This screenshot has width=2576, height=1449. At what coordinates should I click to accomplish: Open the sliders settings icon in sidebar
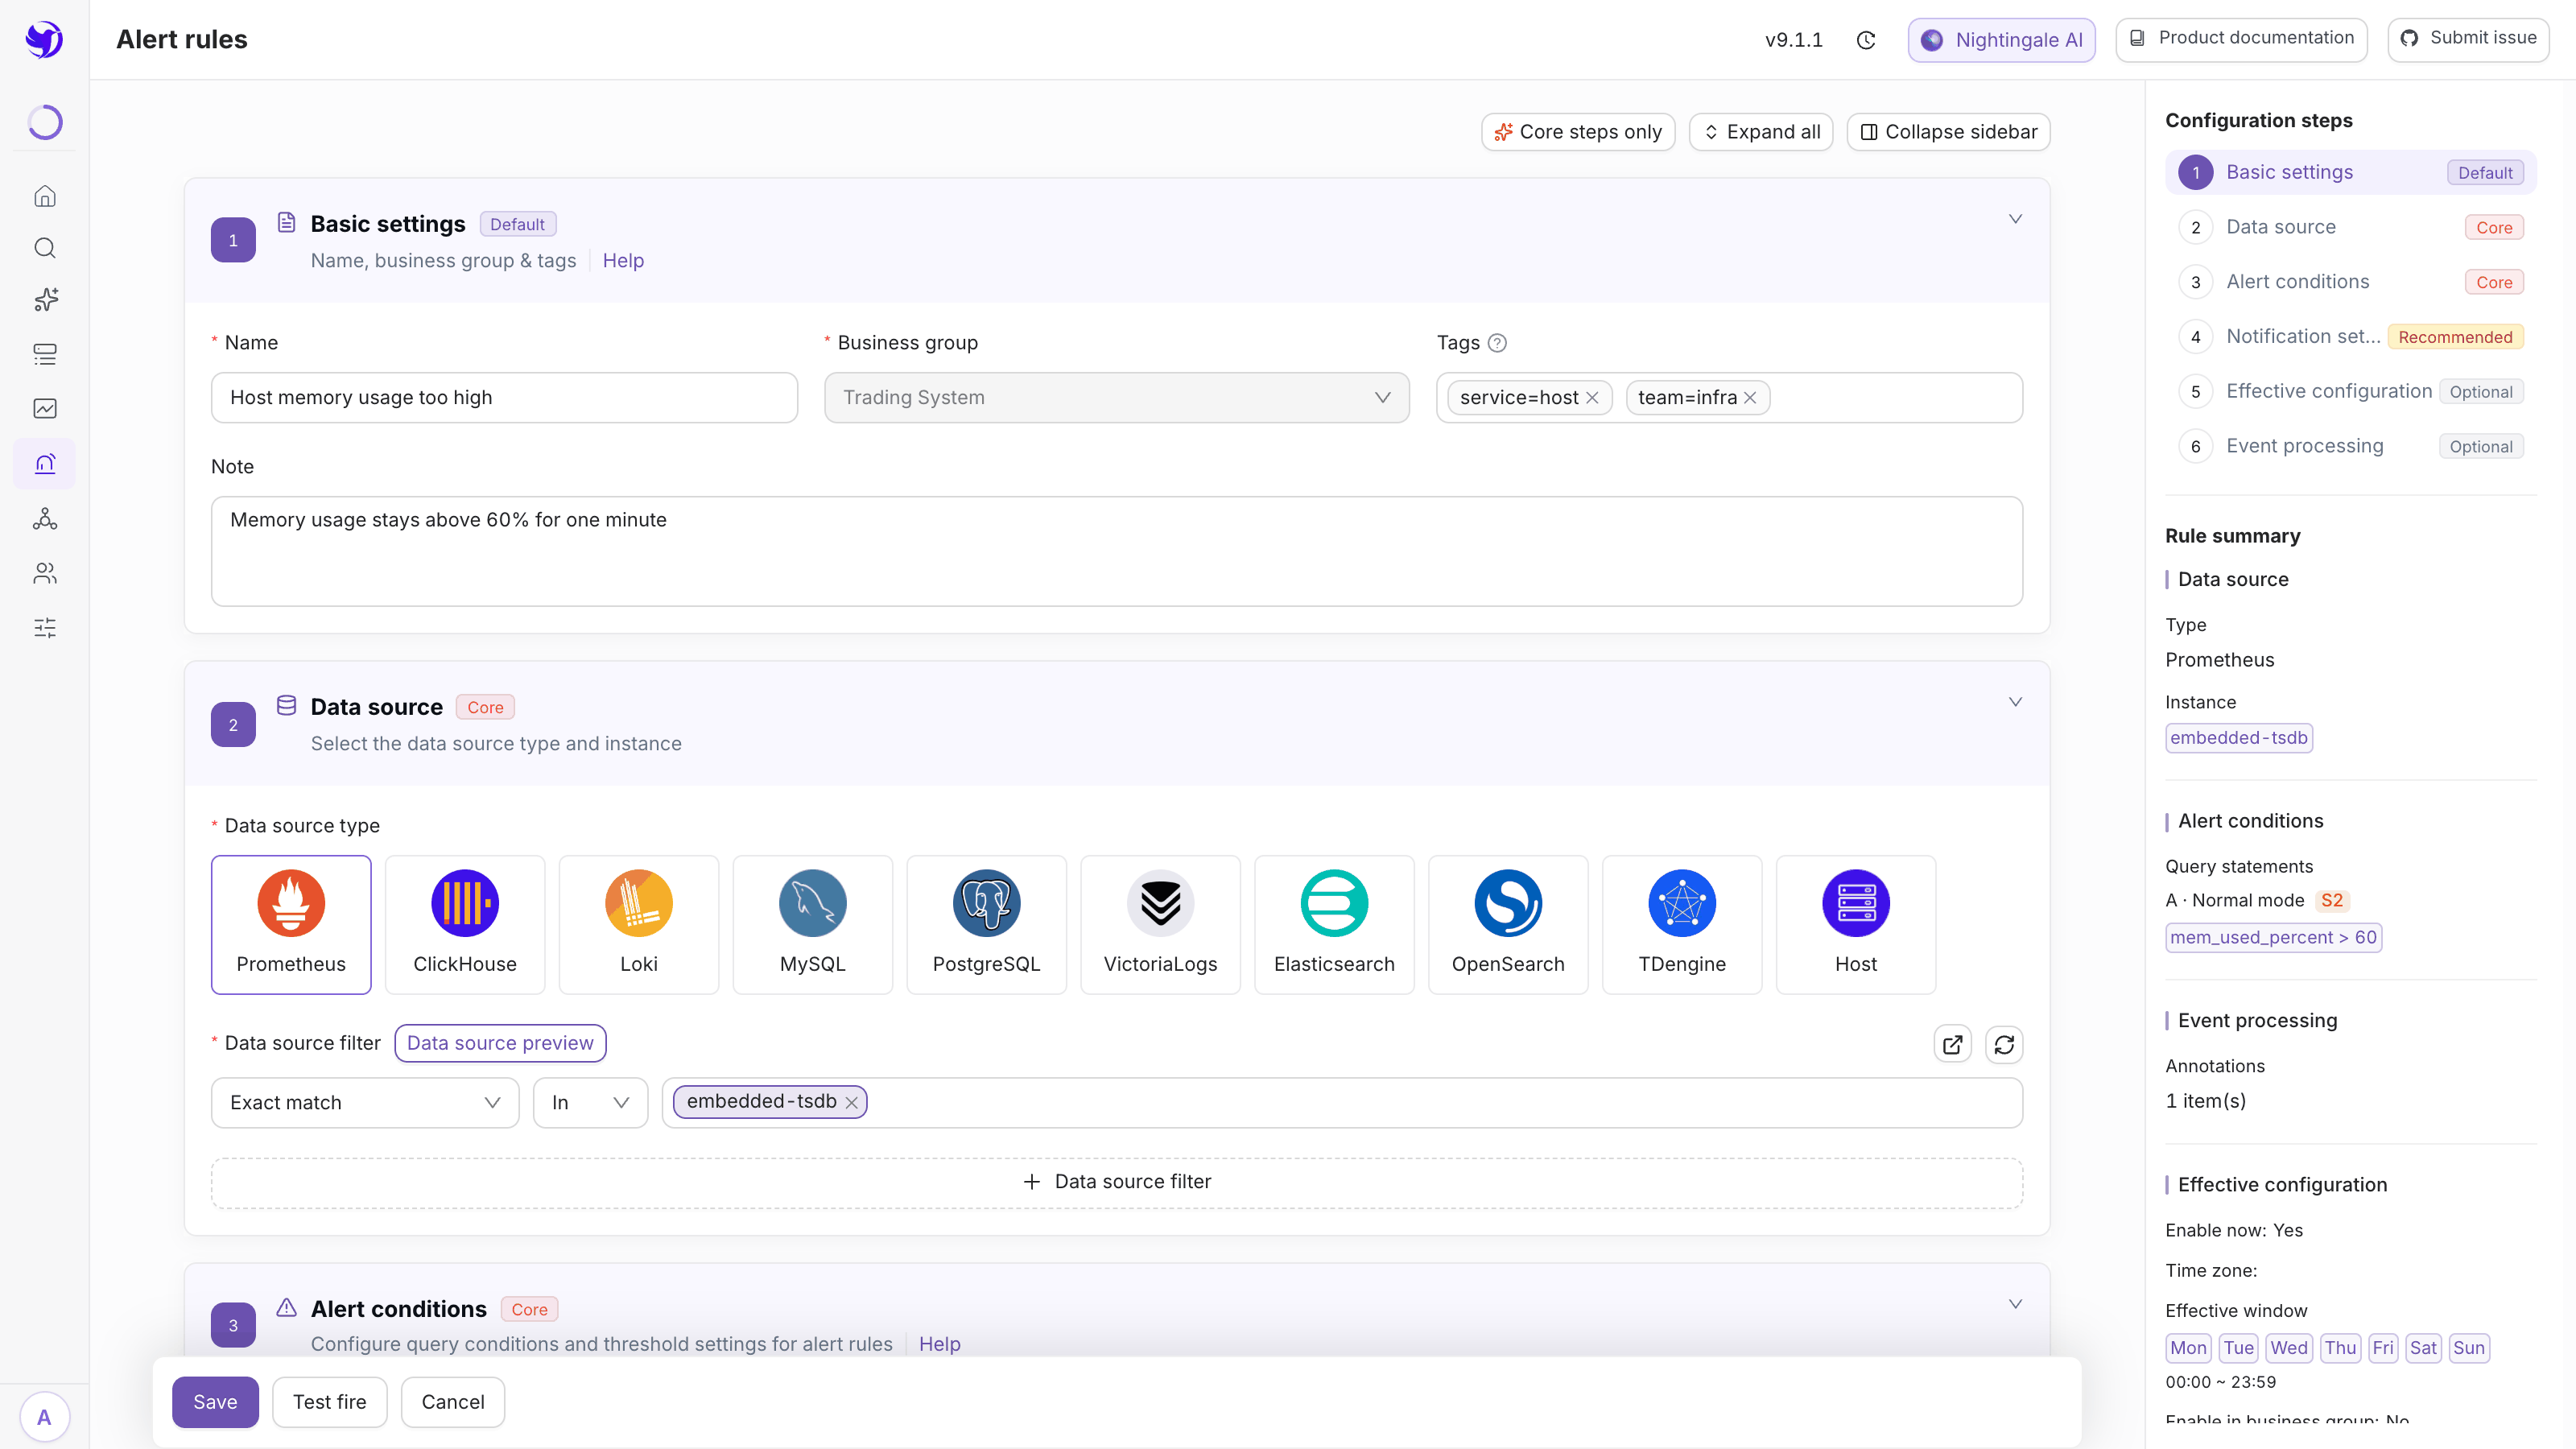(45, 628)
